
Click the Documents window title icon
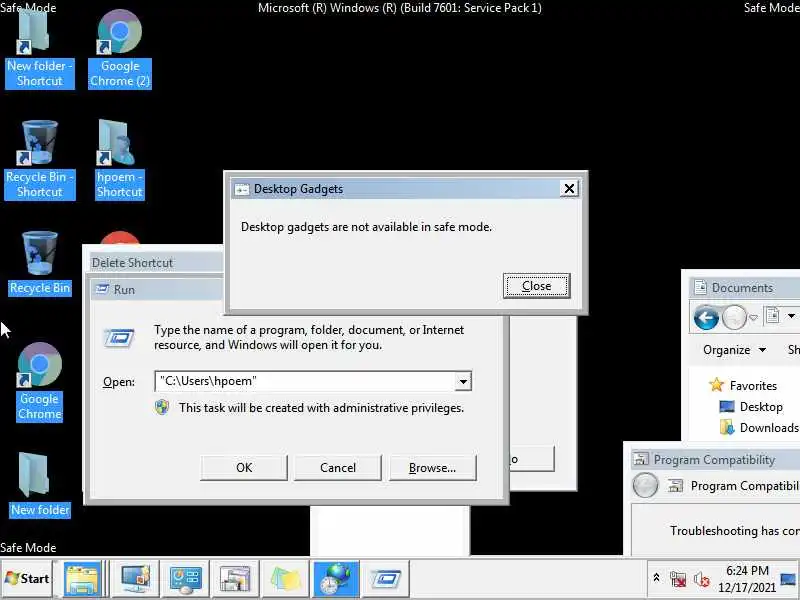coord(701,287)
